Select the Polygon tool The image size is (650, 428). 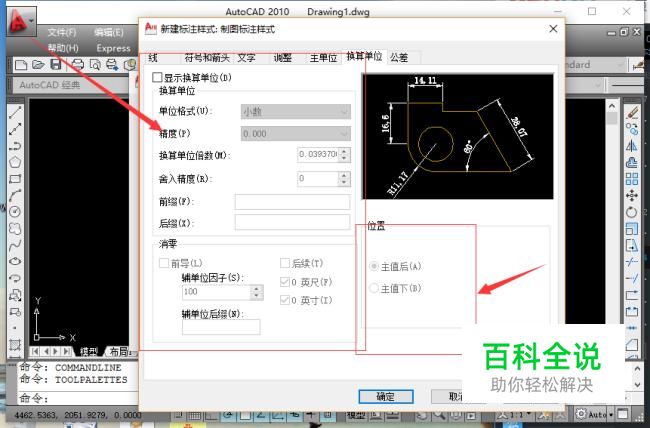(15, 162)
